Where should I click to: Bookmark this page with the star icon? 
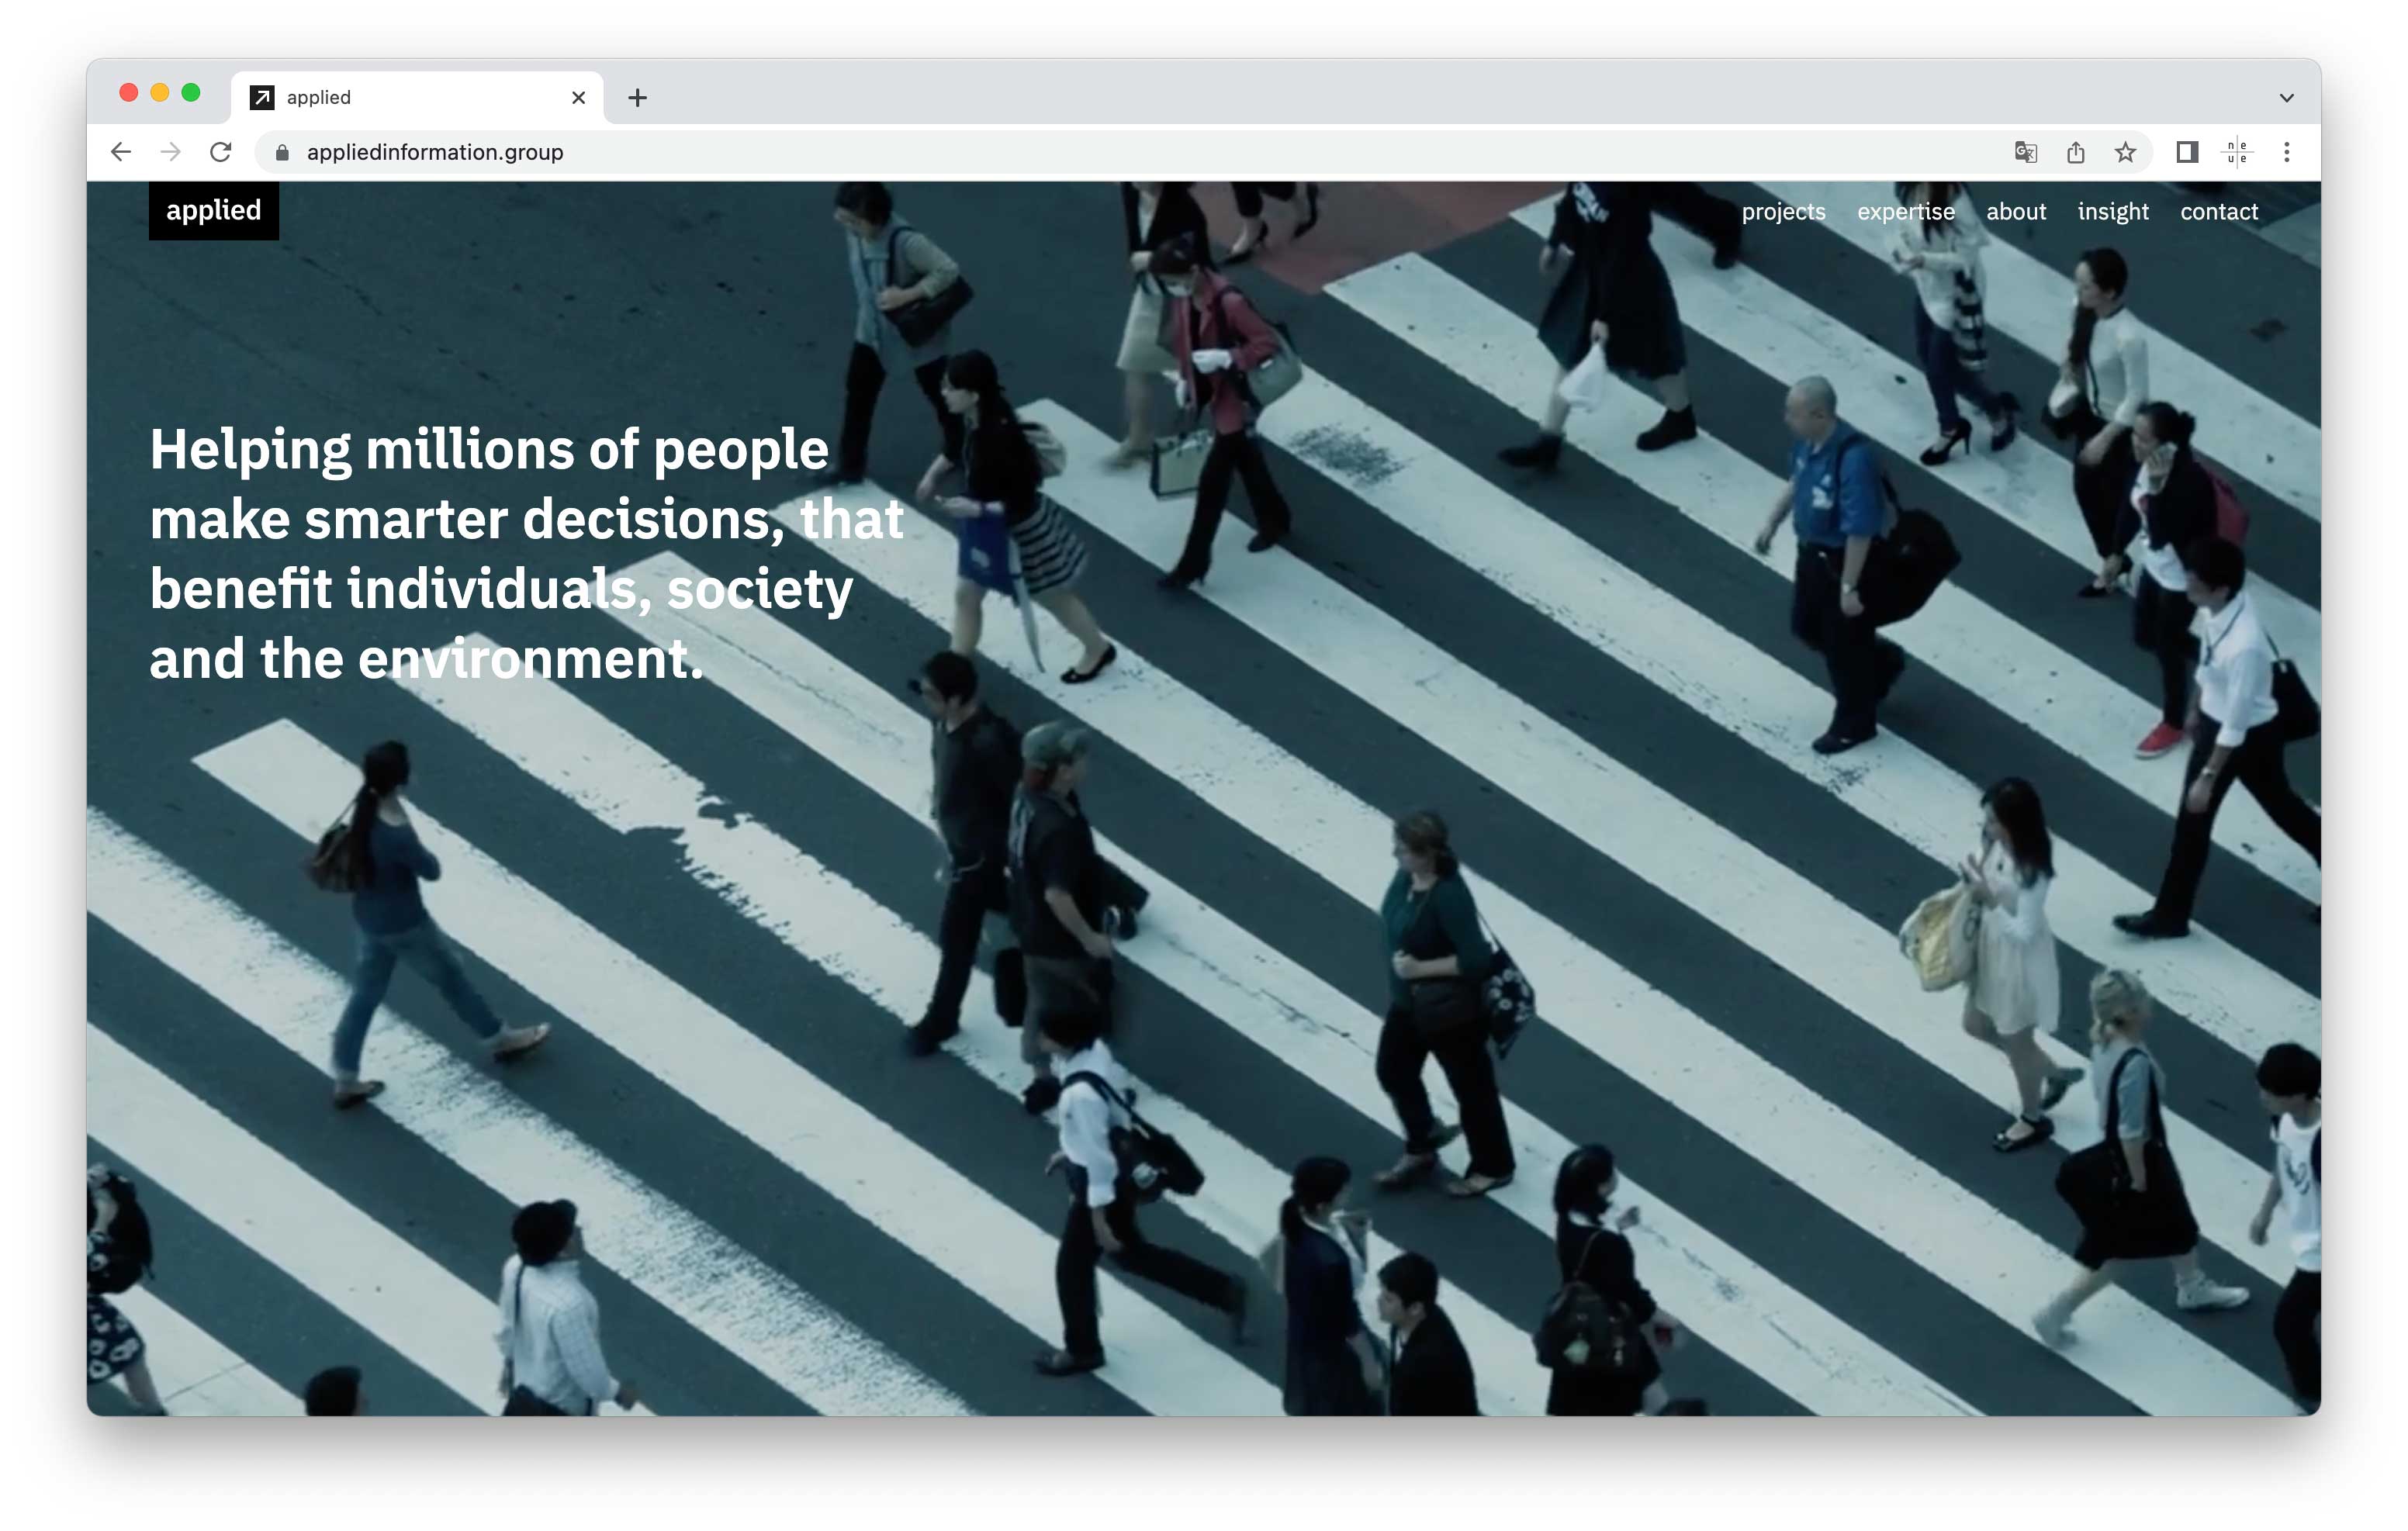pos(2125,152)
